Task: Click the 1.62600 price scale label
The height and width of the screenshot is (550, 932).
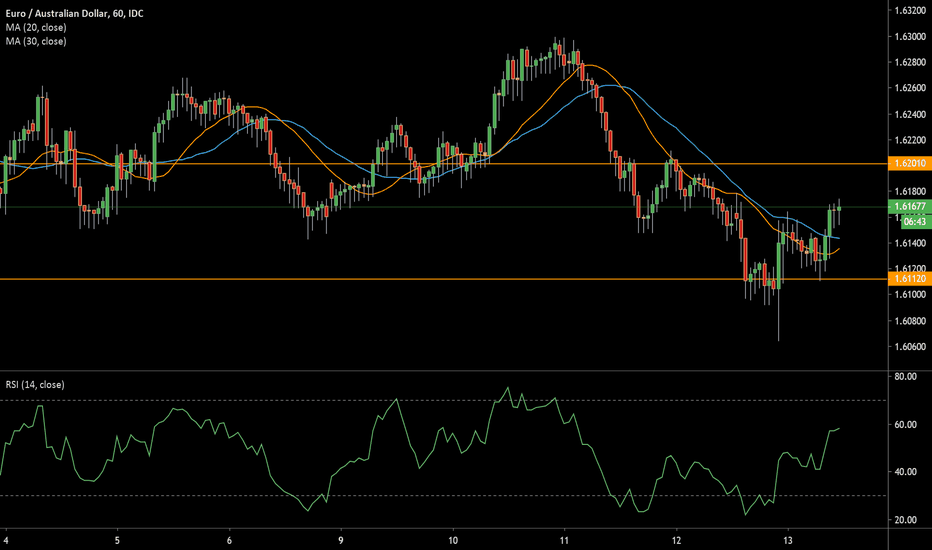Action: point(909,88)
